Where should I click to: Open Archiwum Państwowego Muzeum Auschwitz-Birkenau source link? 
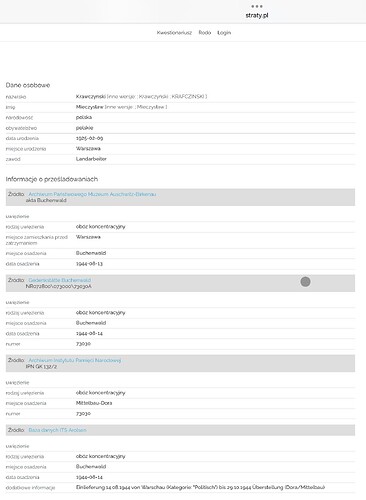(x=92, y=194)
